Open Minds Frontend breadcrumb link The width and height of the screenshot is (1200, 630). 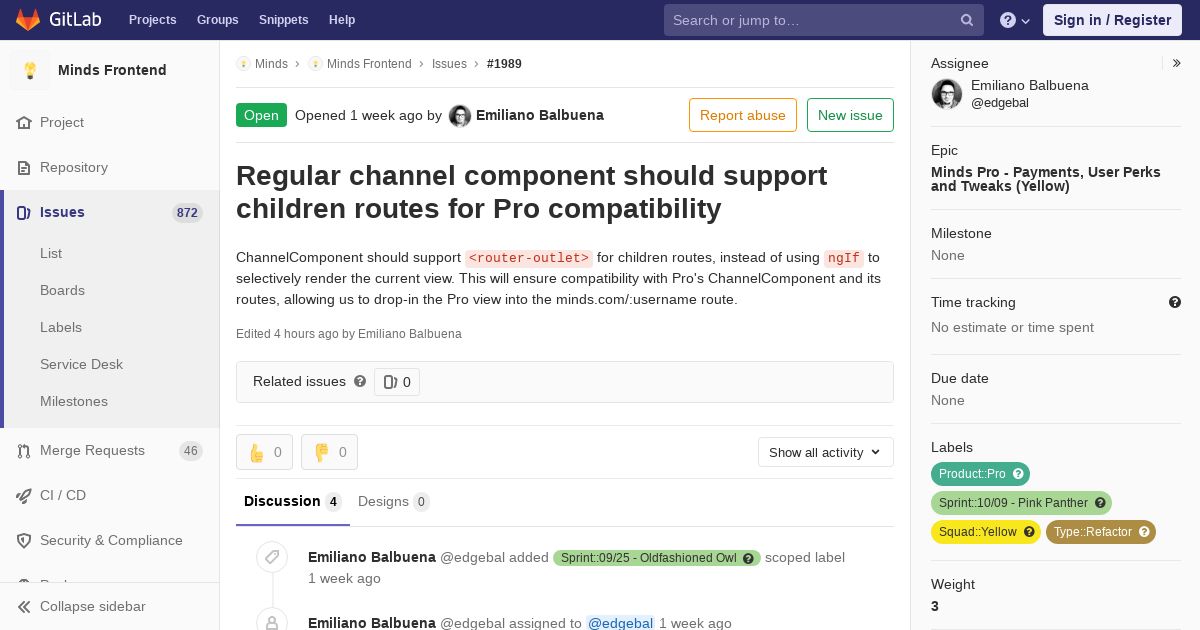coord(369,64)
